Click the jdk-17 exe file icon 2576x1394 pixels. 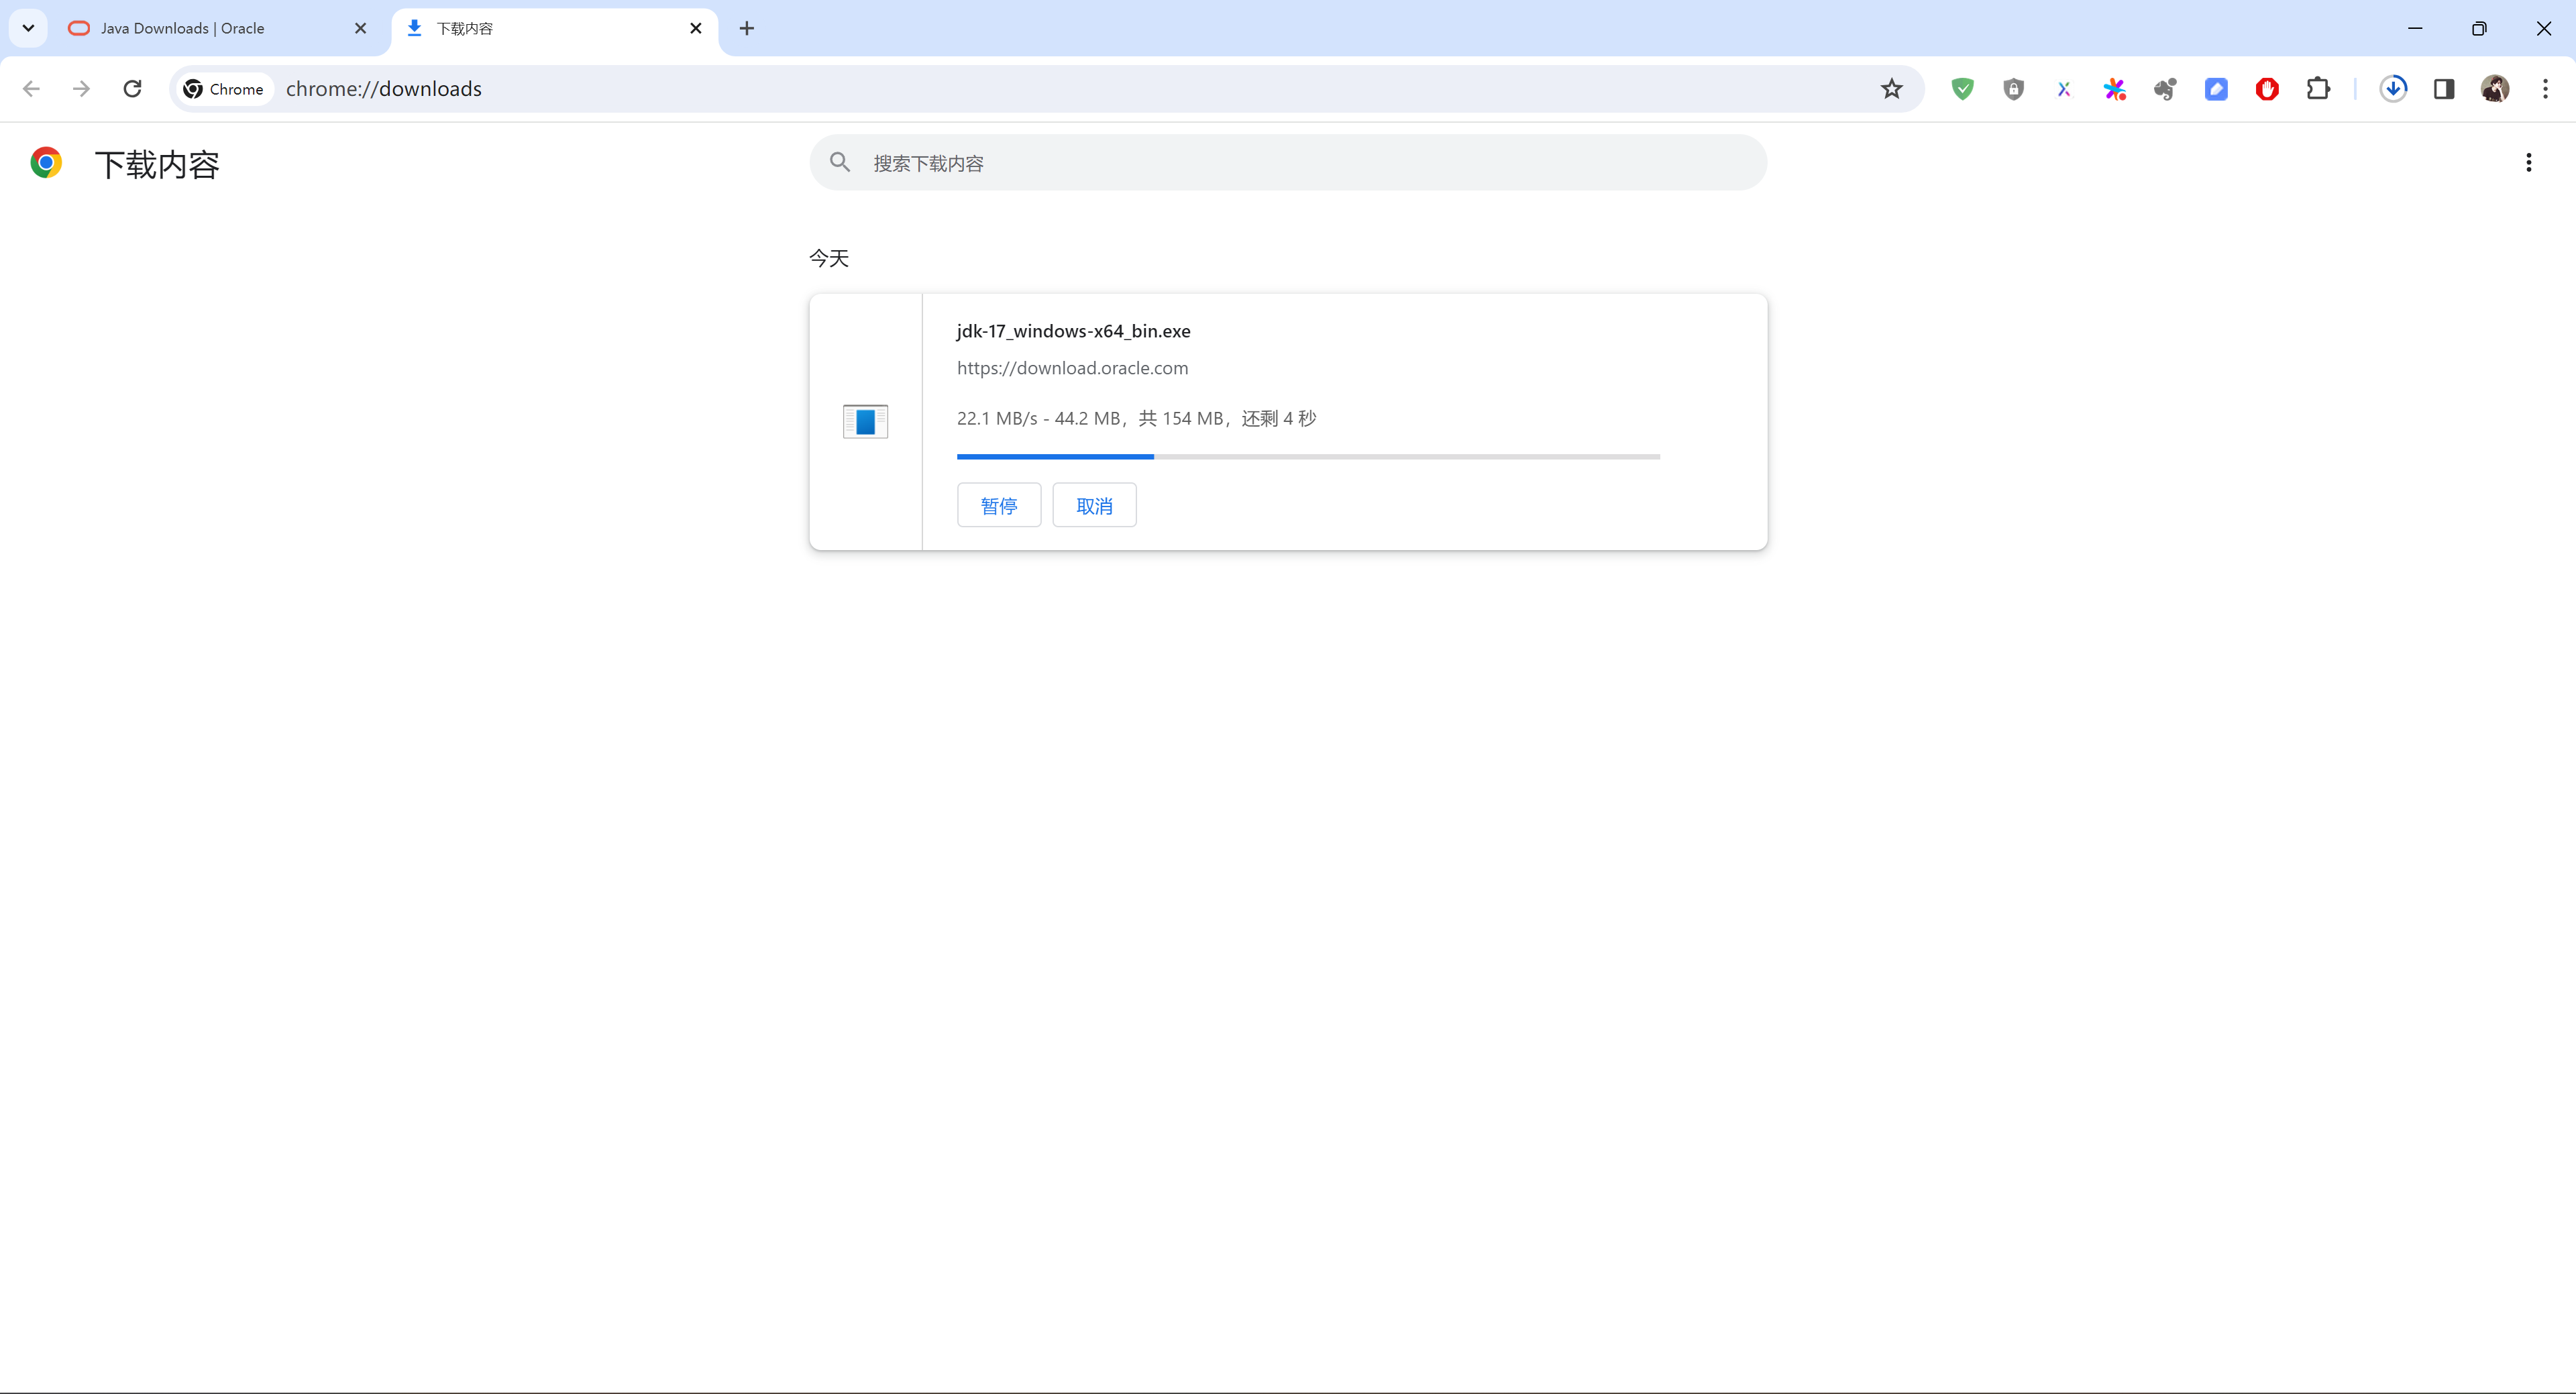point(865,421)
